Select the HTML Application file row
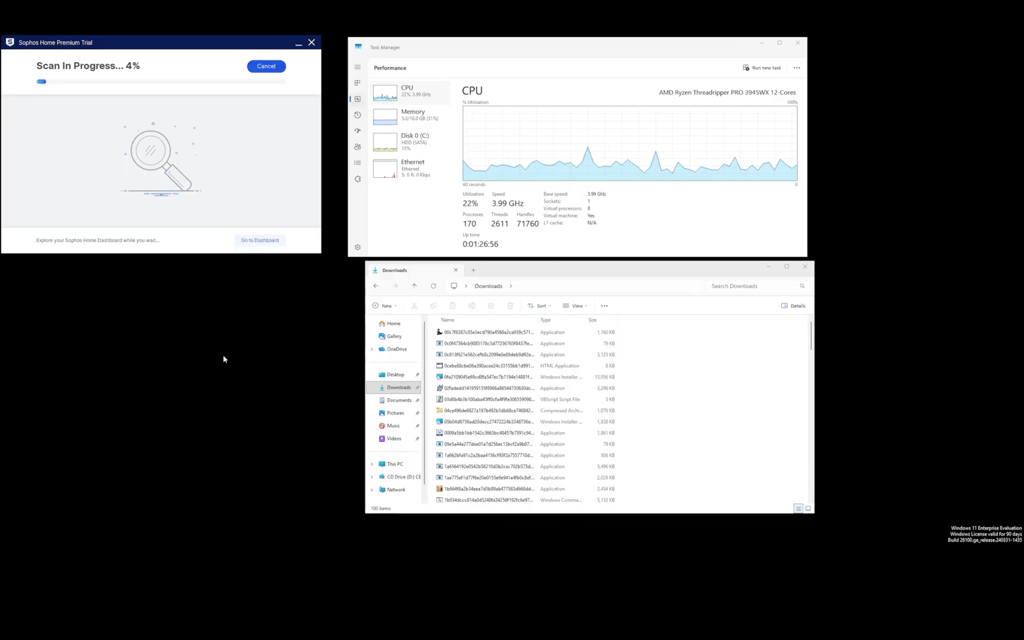Viewport: 1024px width, 640px height. point(526,366)
